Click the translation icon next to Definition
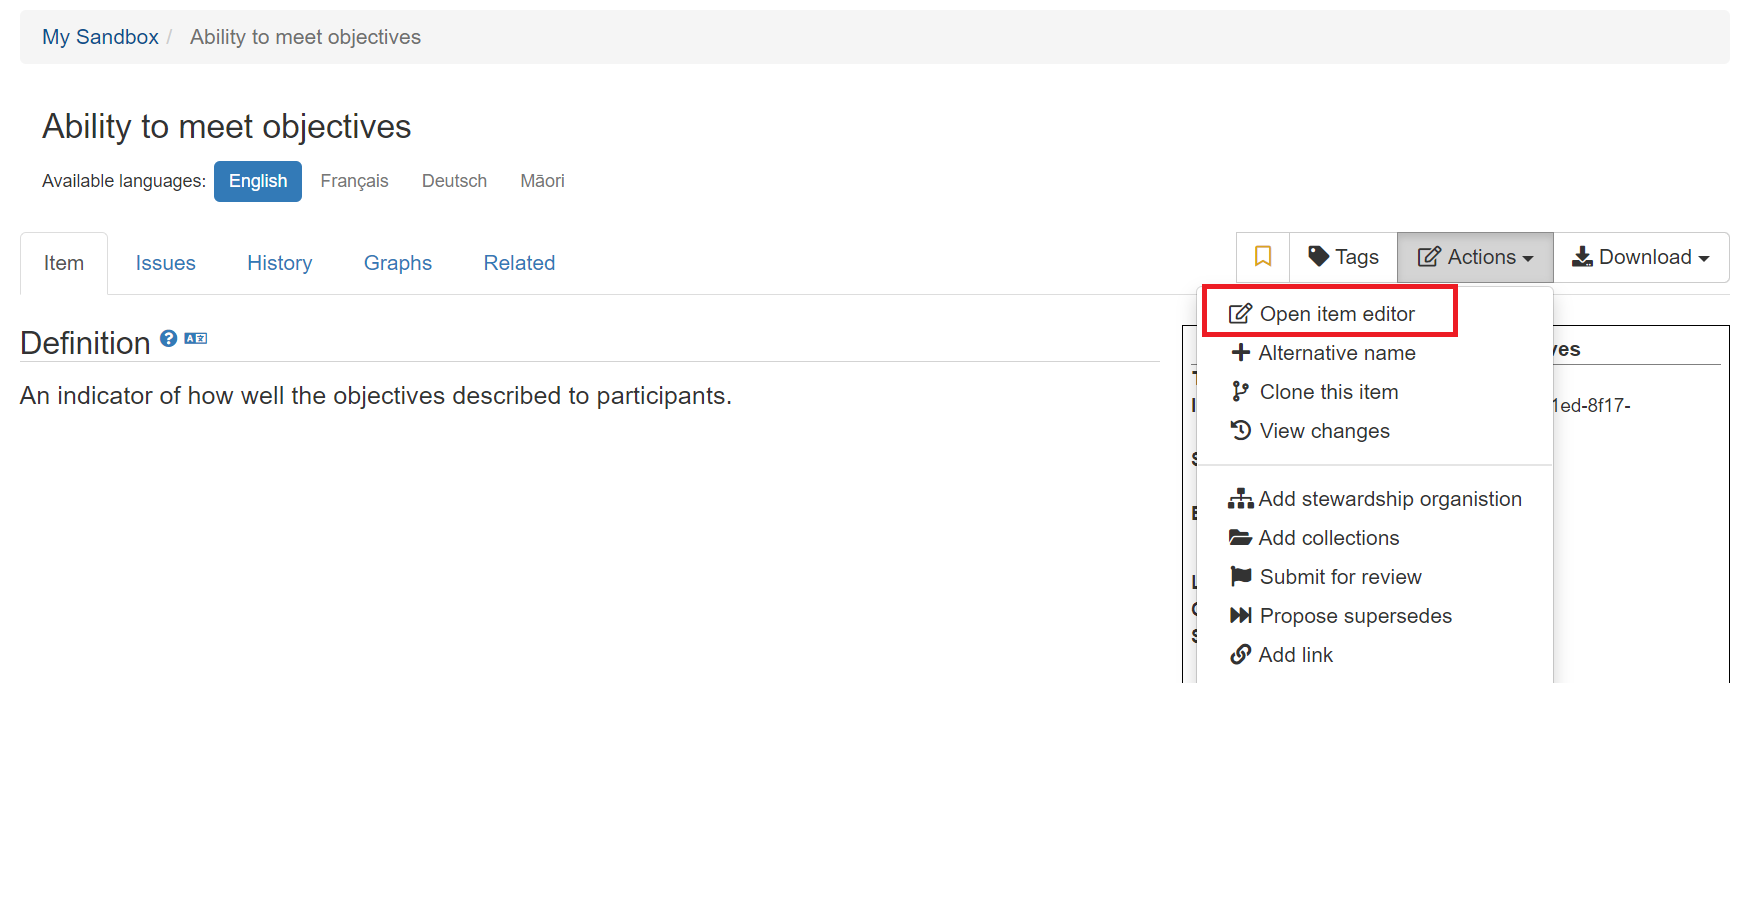This screenshot has height=906, width=1737. click(x=196, y=338)
